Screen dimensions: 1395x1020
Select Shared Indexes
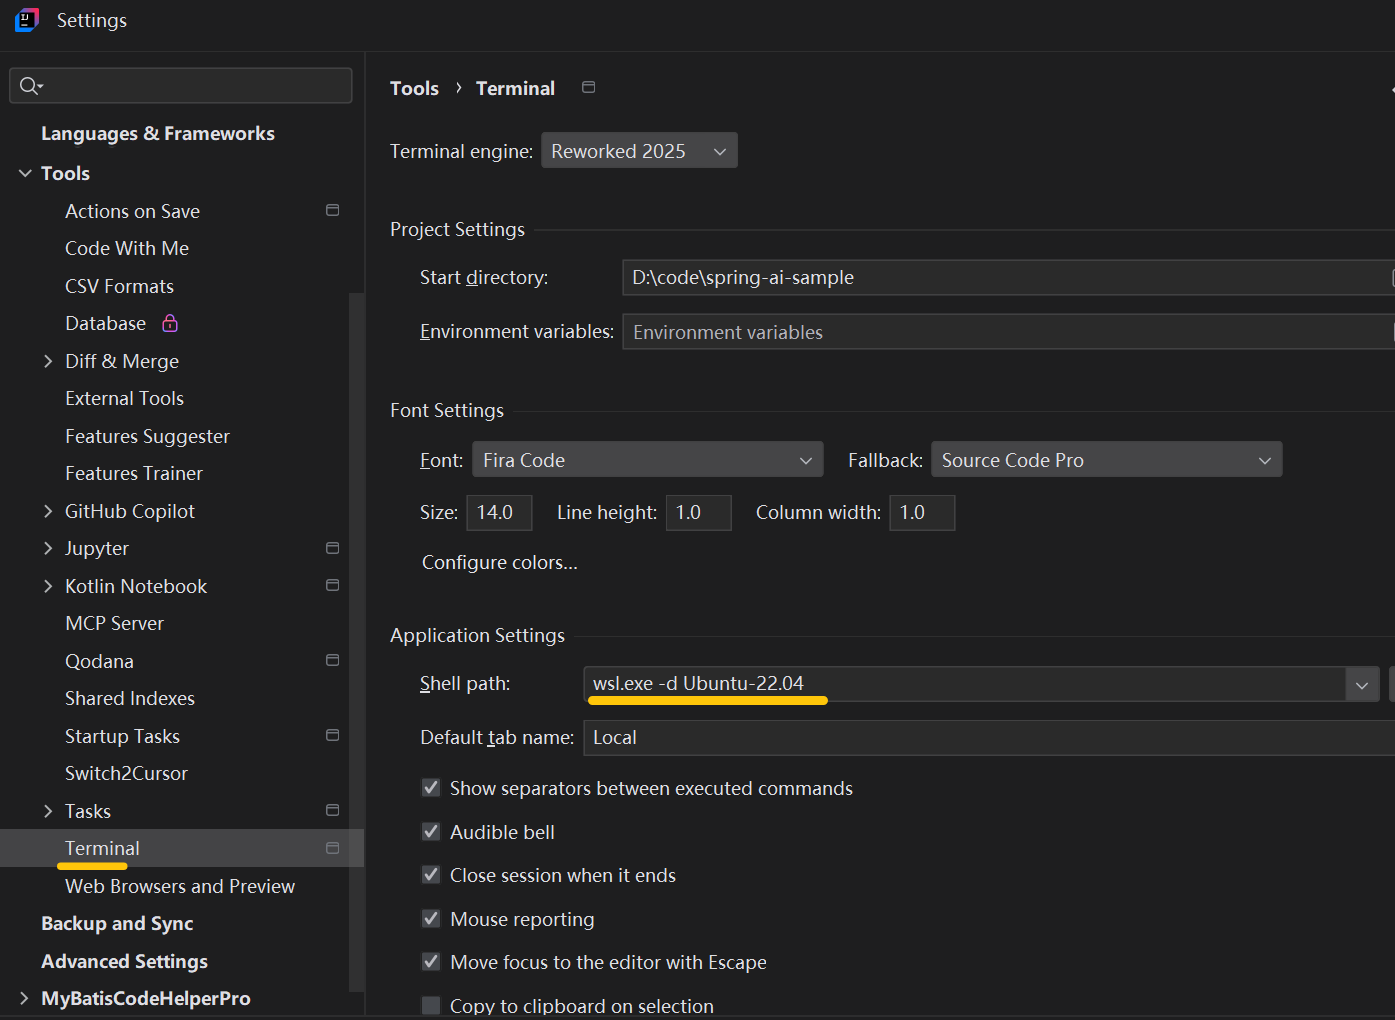pyautogui.click(x=130, y=698)
